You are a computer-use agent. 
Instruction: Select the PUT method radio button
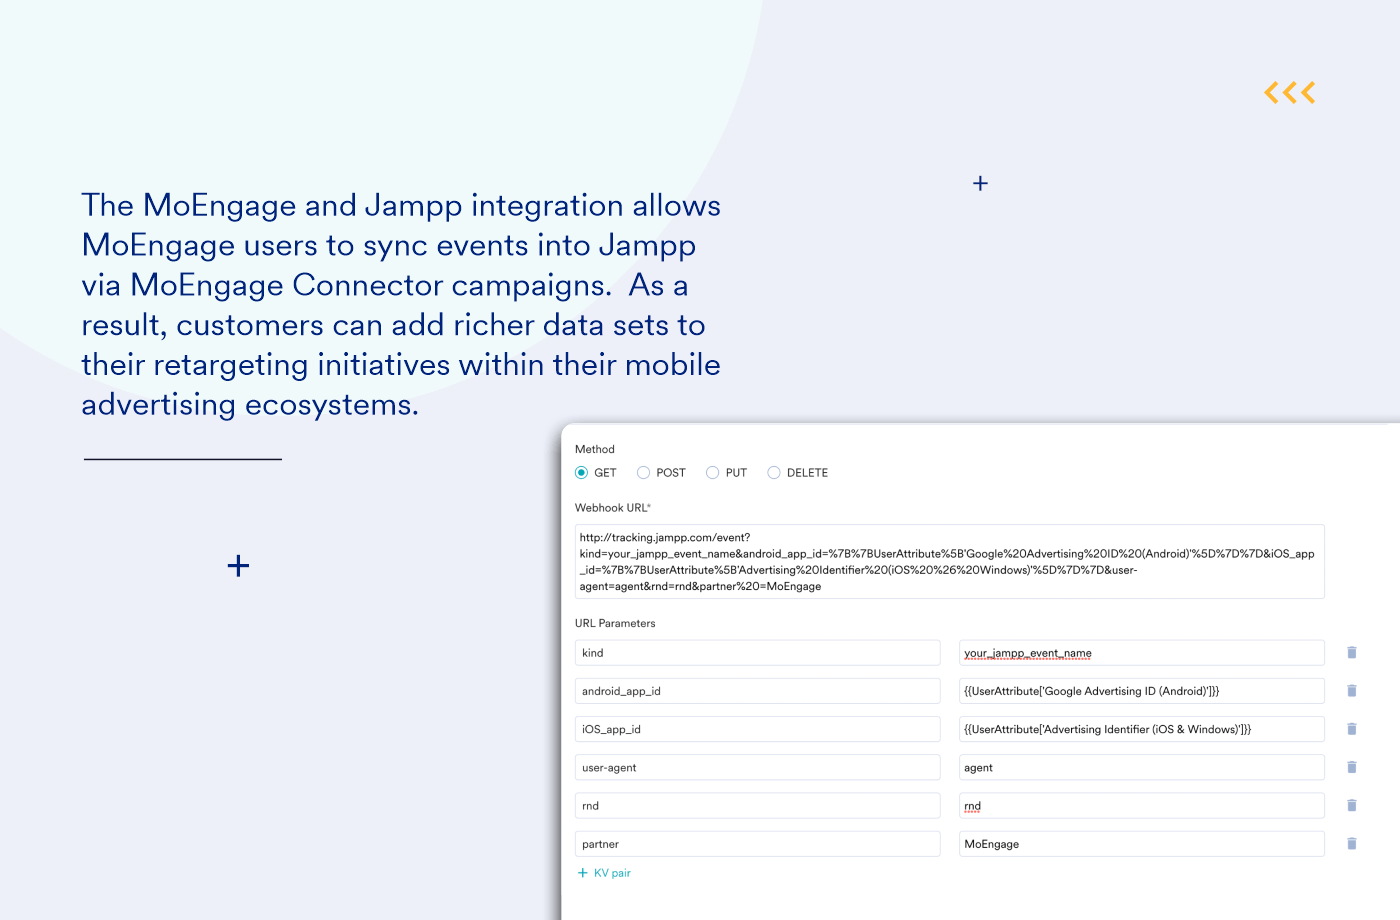[713, 473]
